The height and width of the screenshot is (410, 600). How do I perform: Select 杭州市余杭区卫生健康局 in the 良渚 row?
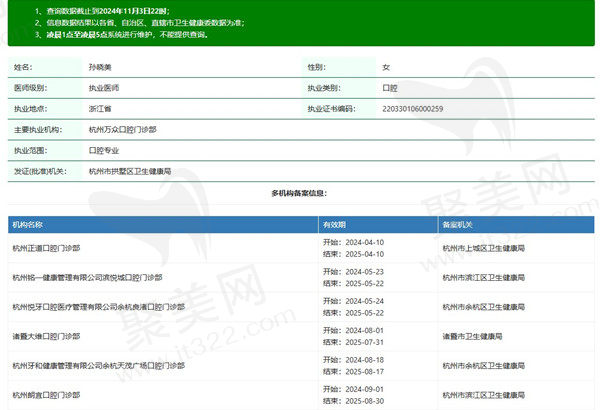tap(484, 307)
